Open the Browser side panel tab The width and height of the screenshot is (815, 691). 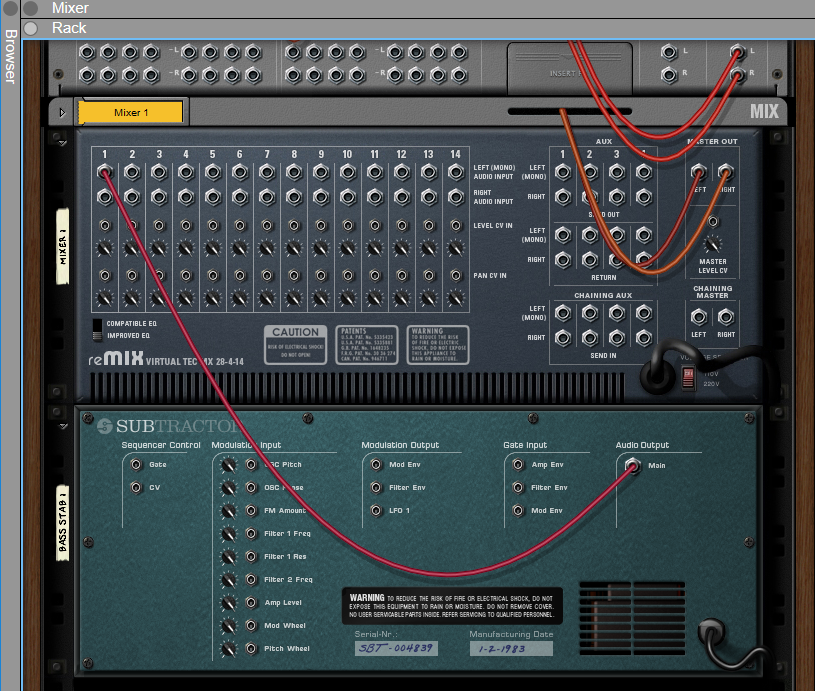pos(10,56)
